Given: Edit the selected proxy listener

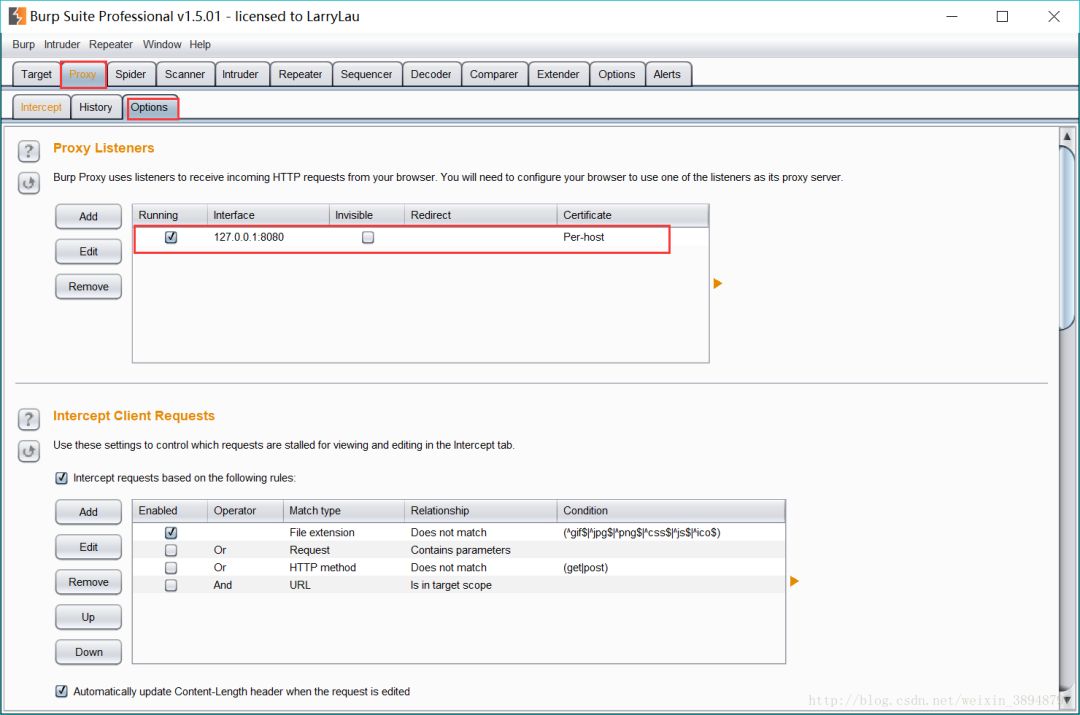Looking at the screenshot, I should (x=88, y=251).
